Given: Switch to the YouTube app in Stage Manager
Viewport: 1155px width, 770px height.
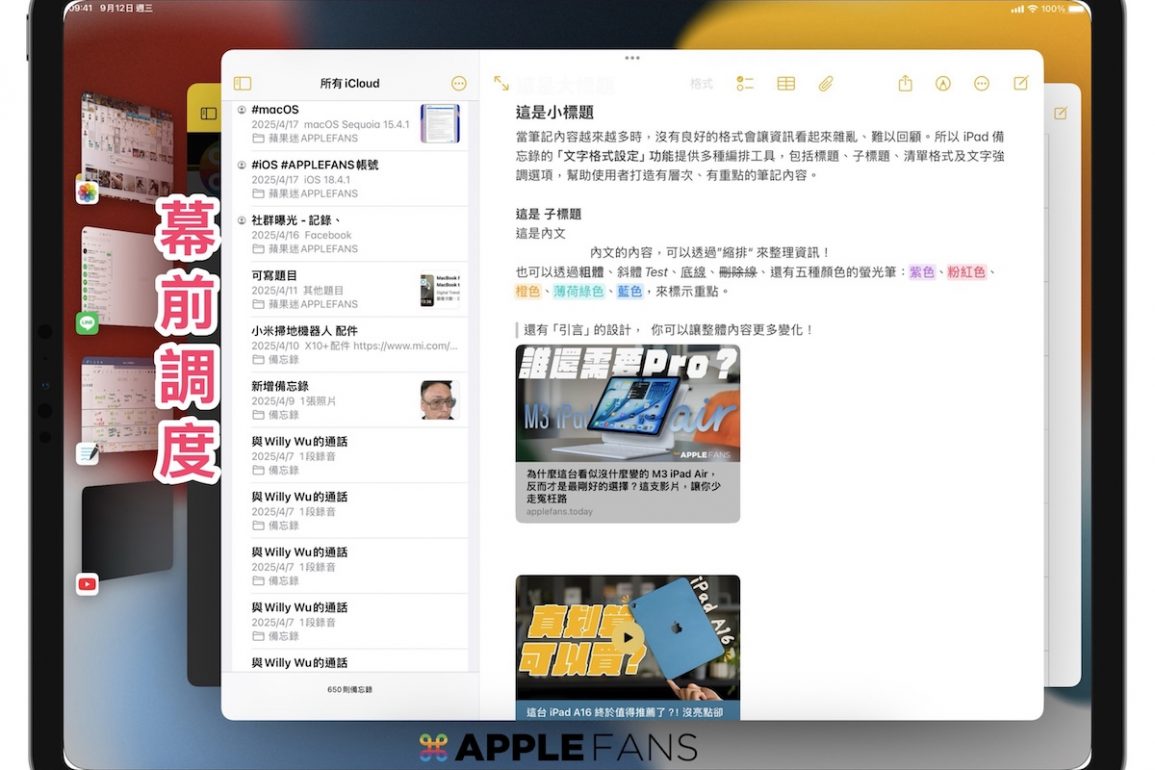Looking at the screenshot, I should 88,584.
